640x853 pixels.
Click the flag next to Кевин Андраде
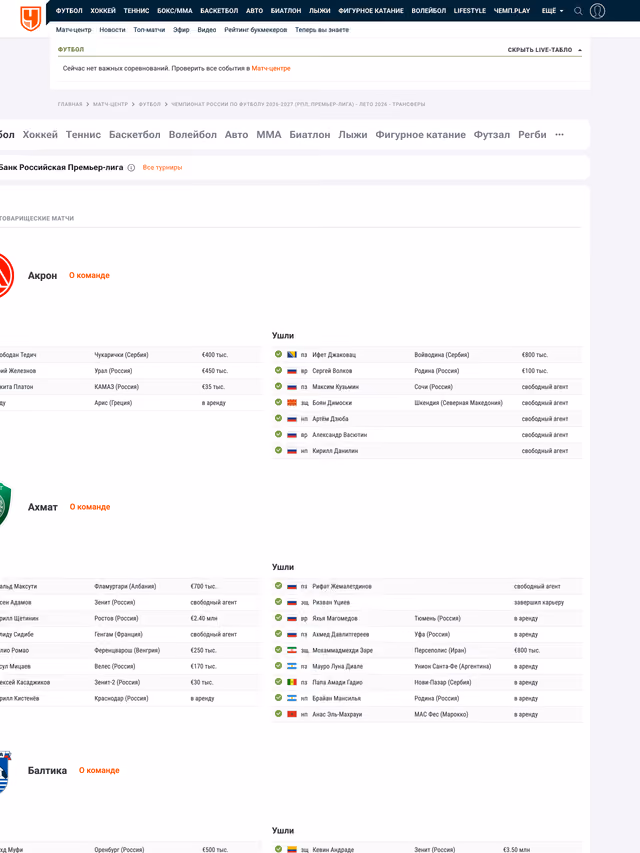292,849
